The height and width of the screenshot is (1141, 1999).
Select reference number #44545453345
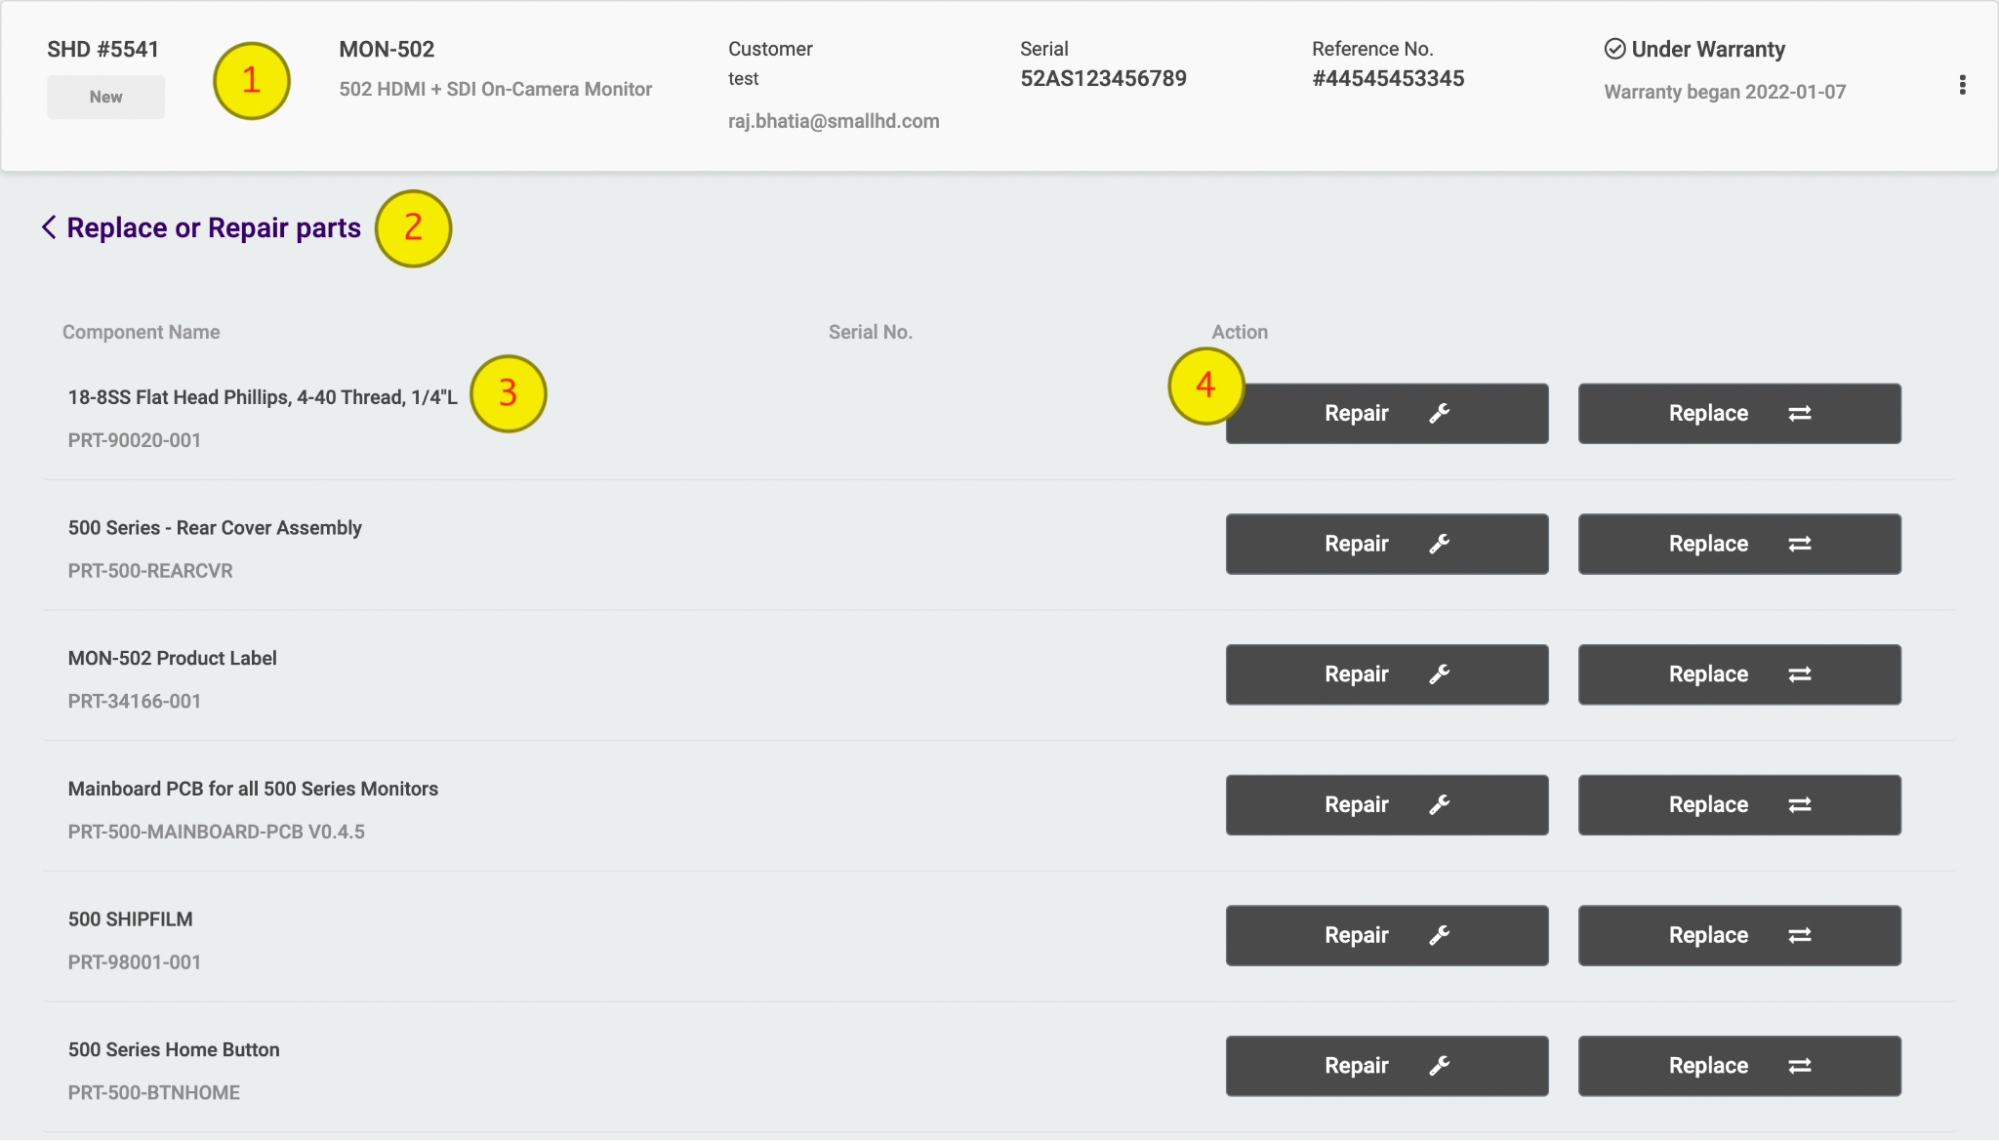1387,79
